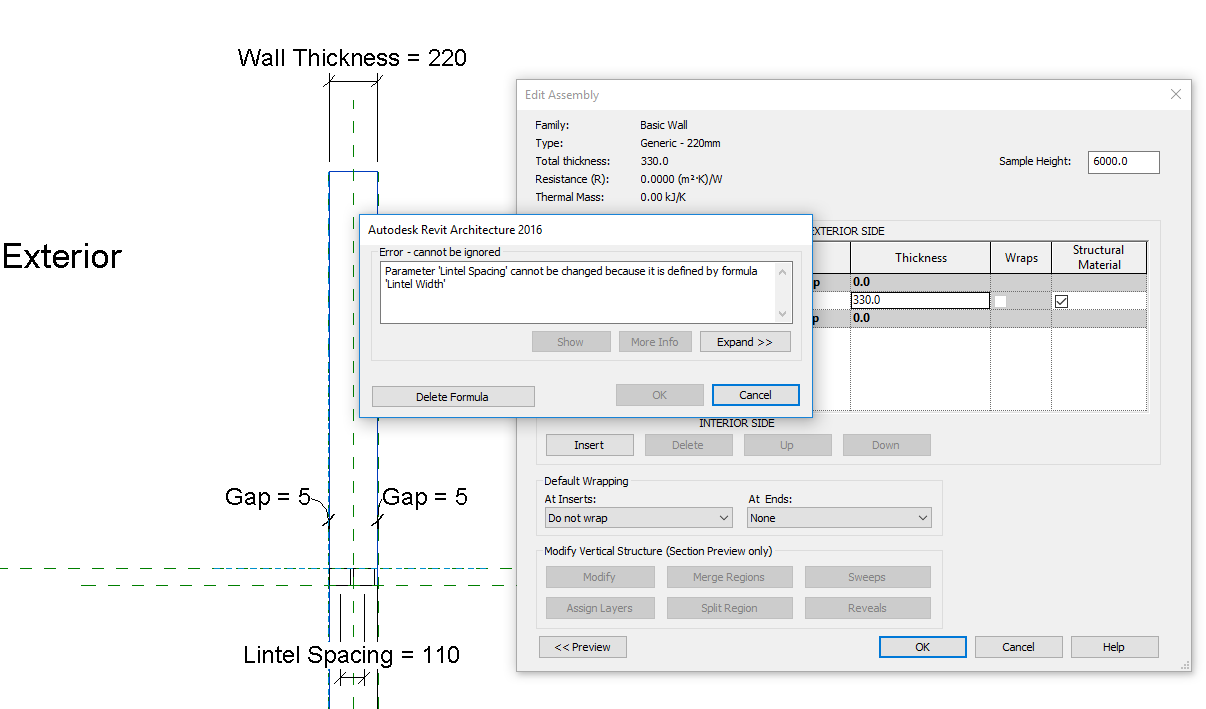Click the Thermal Mass 0.00 kJ/K value
The width and height of the screenshot is (1206, 709).
coord(663,197)
